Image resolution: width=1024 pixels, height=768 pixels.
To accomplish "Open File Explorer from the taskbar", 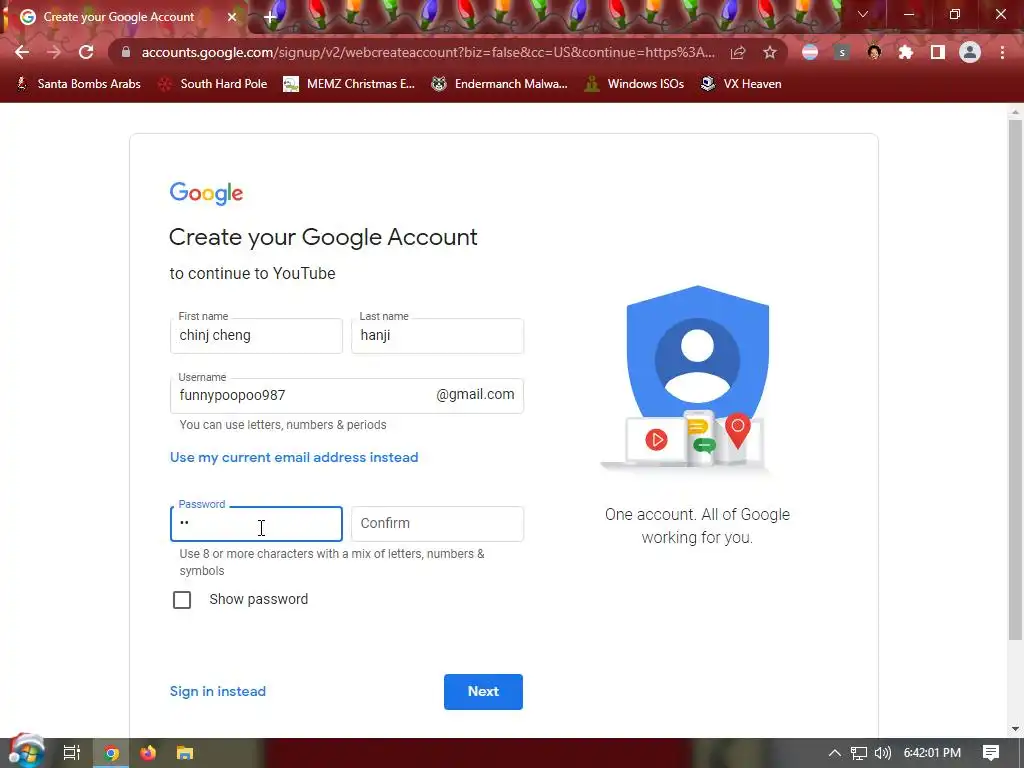I will pos(185,753).
